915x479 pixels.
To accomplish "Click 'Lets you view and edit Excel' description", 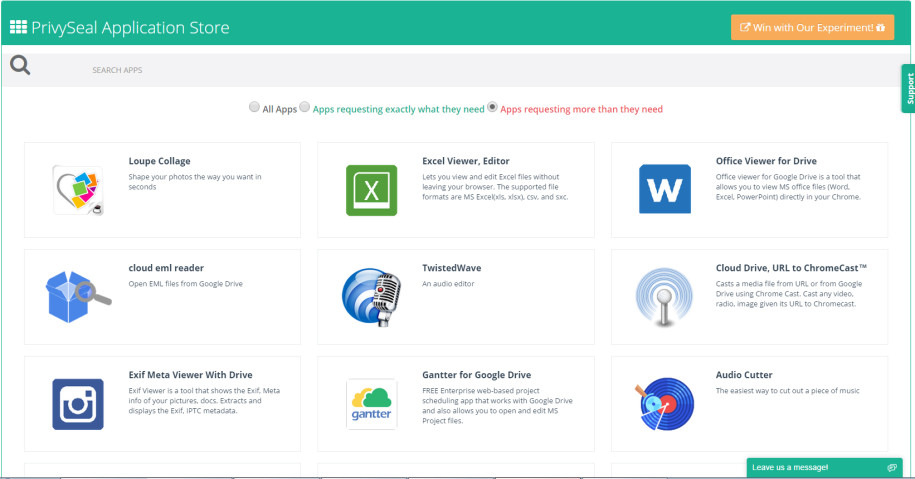I will (495, 187).
